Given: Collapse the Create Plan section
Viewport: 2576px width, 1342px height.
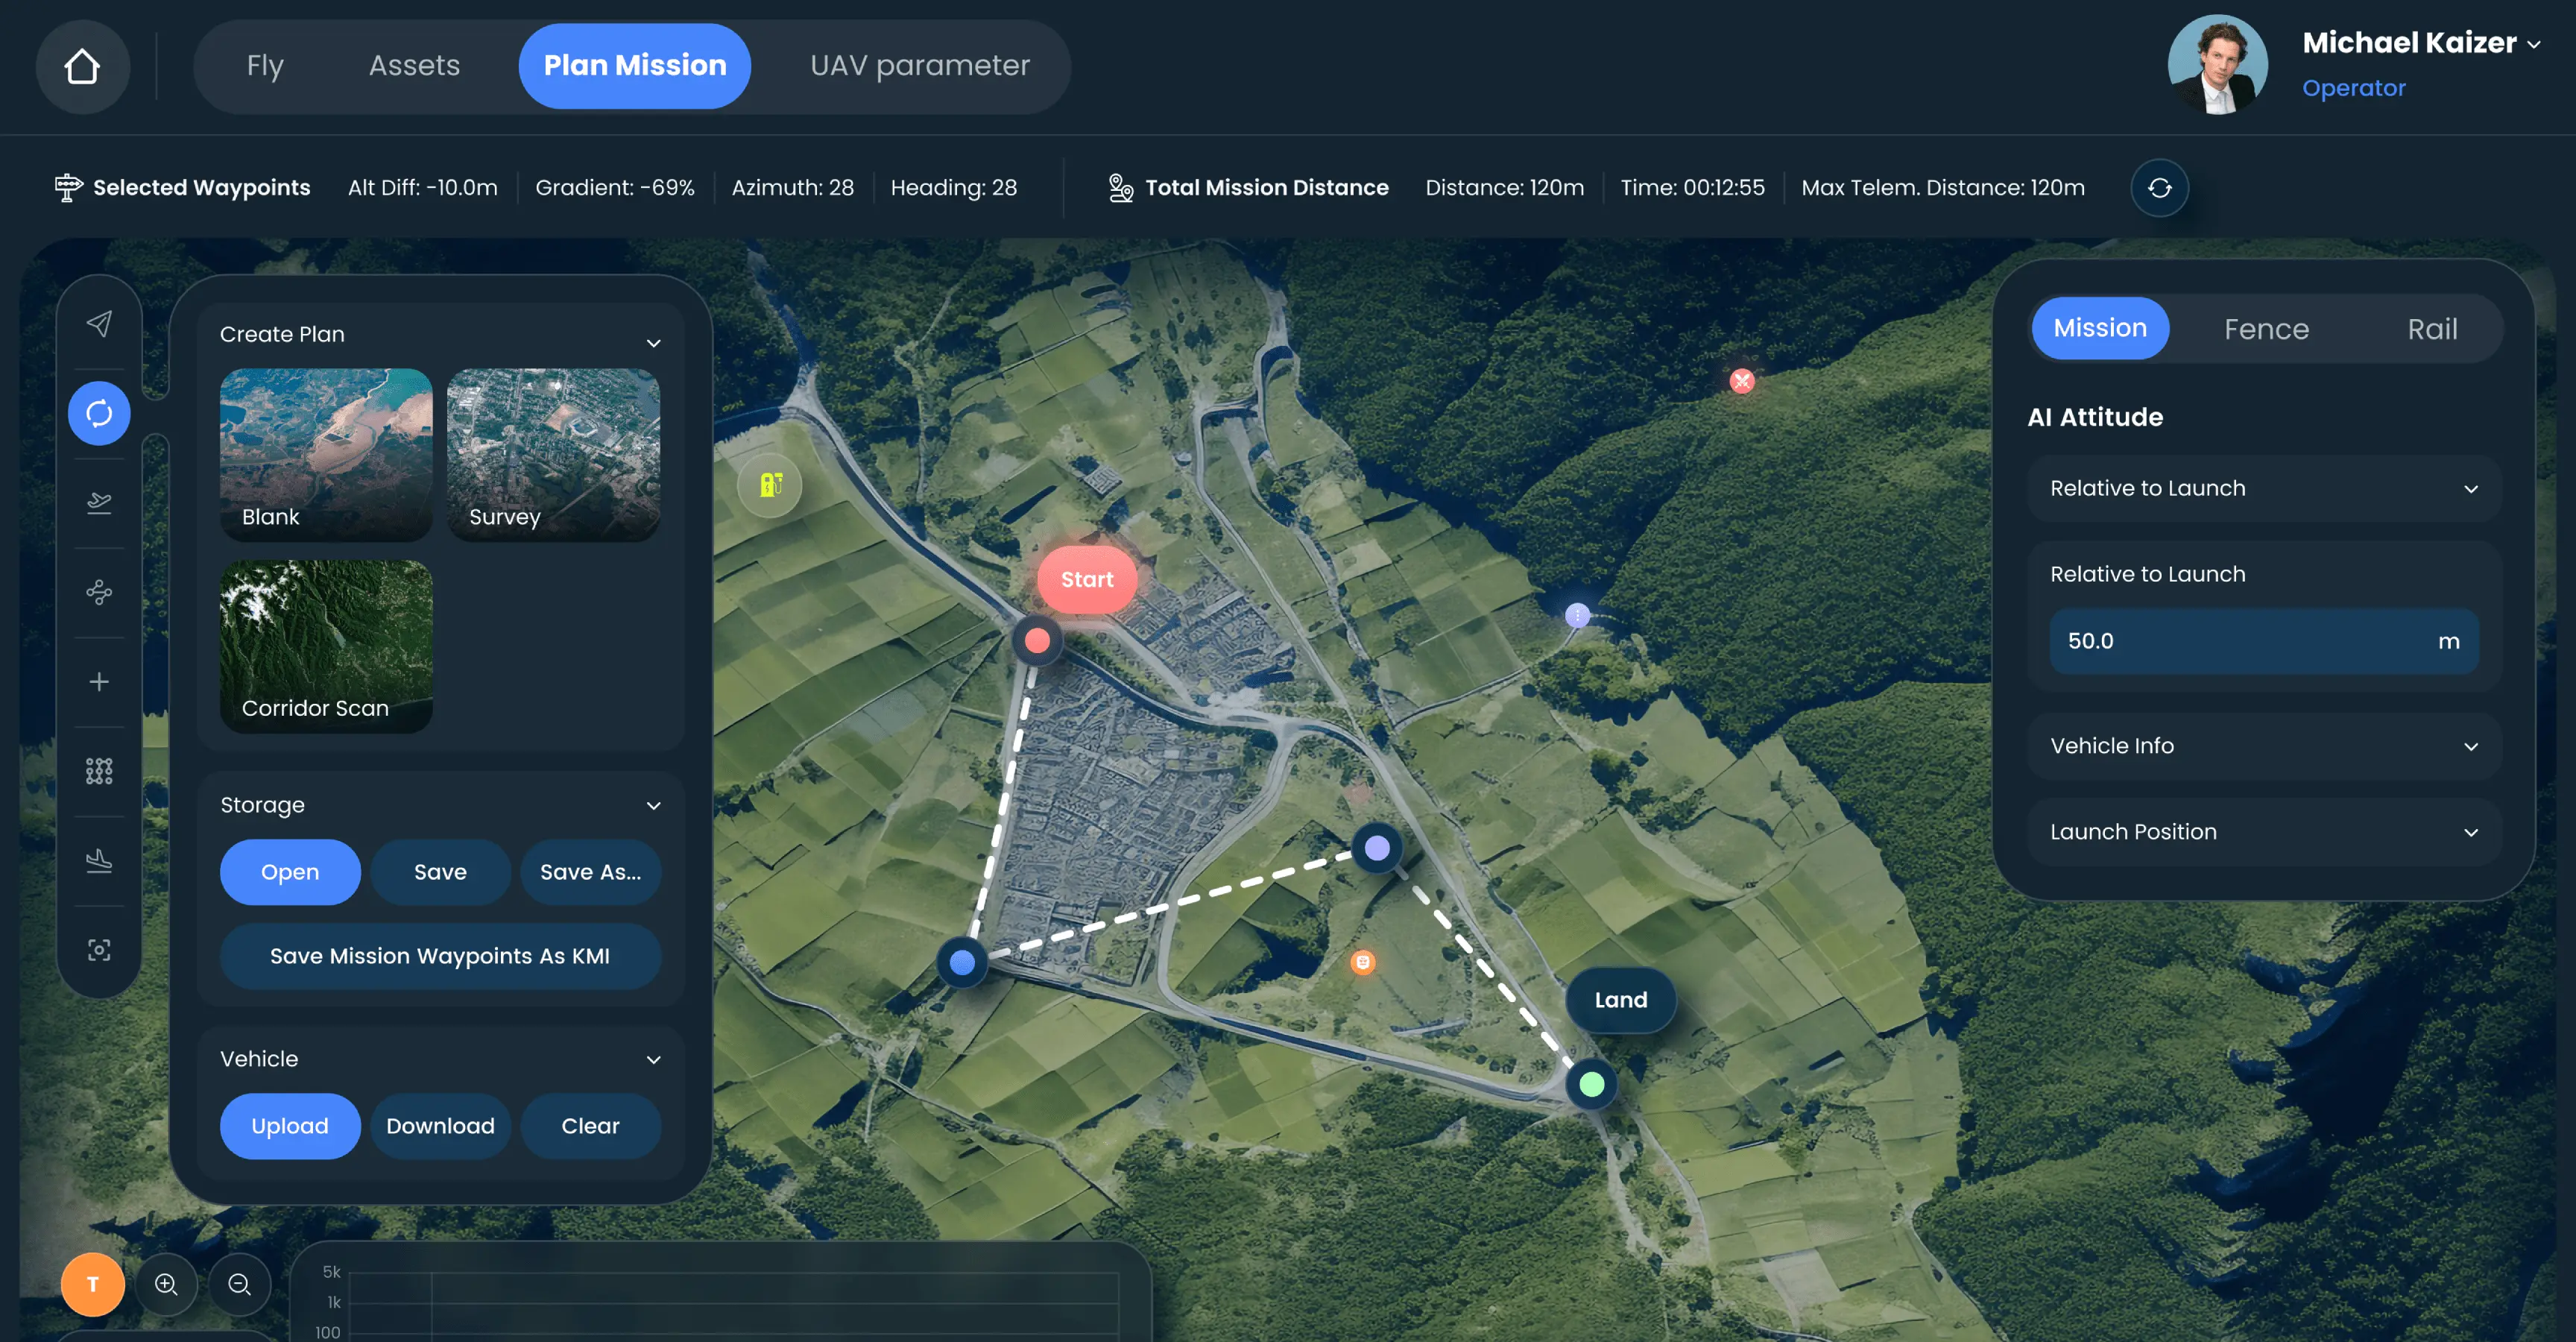Looking at the screenshot, I should click(x=653, y=342).
